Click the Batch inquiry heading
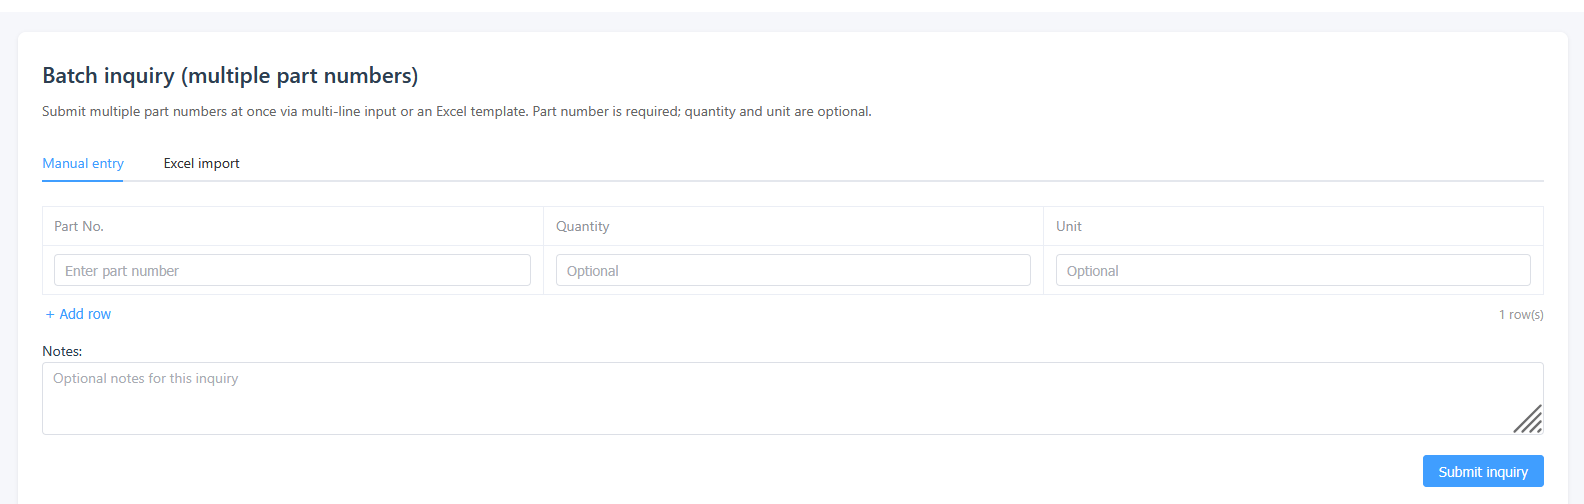The height and width of the screenshot is (504, 1584). [x=230, y=75]
